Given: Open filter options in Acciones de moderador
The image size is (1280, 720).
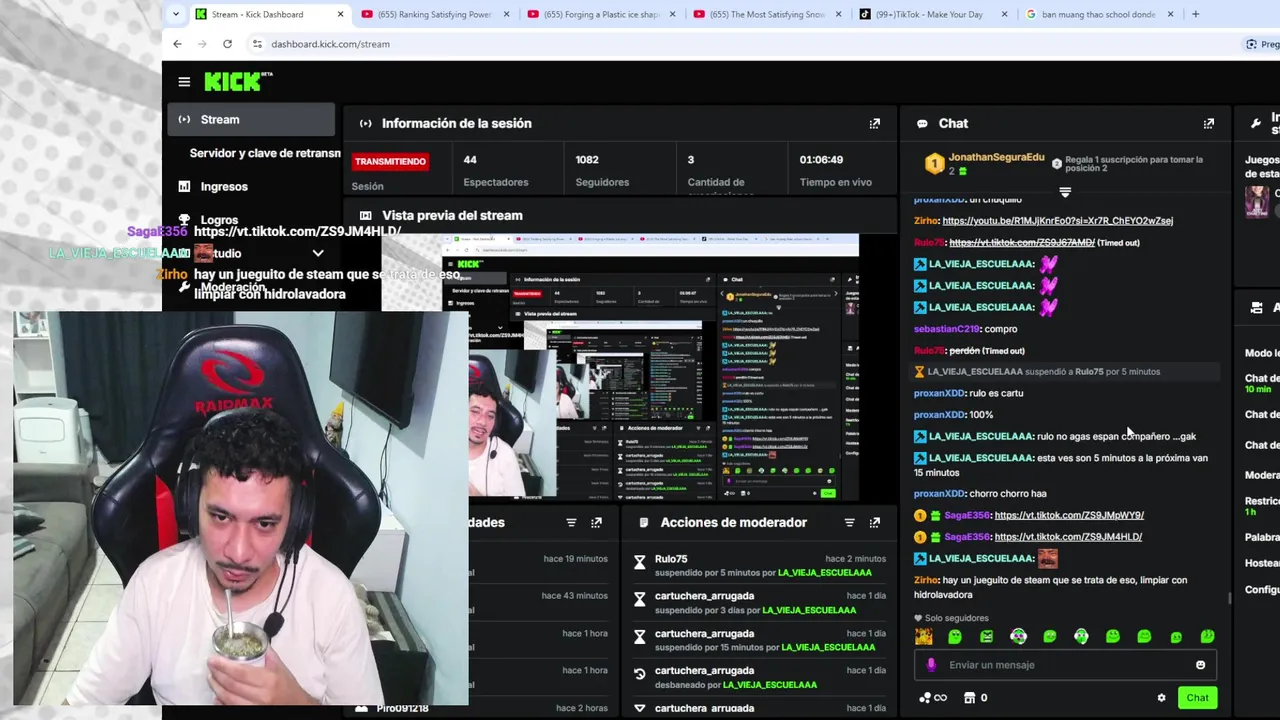Looking at the screenshot, I should click(x=849, y=522).
